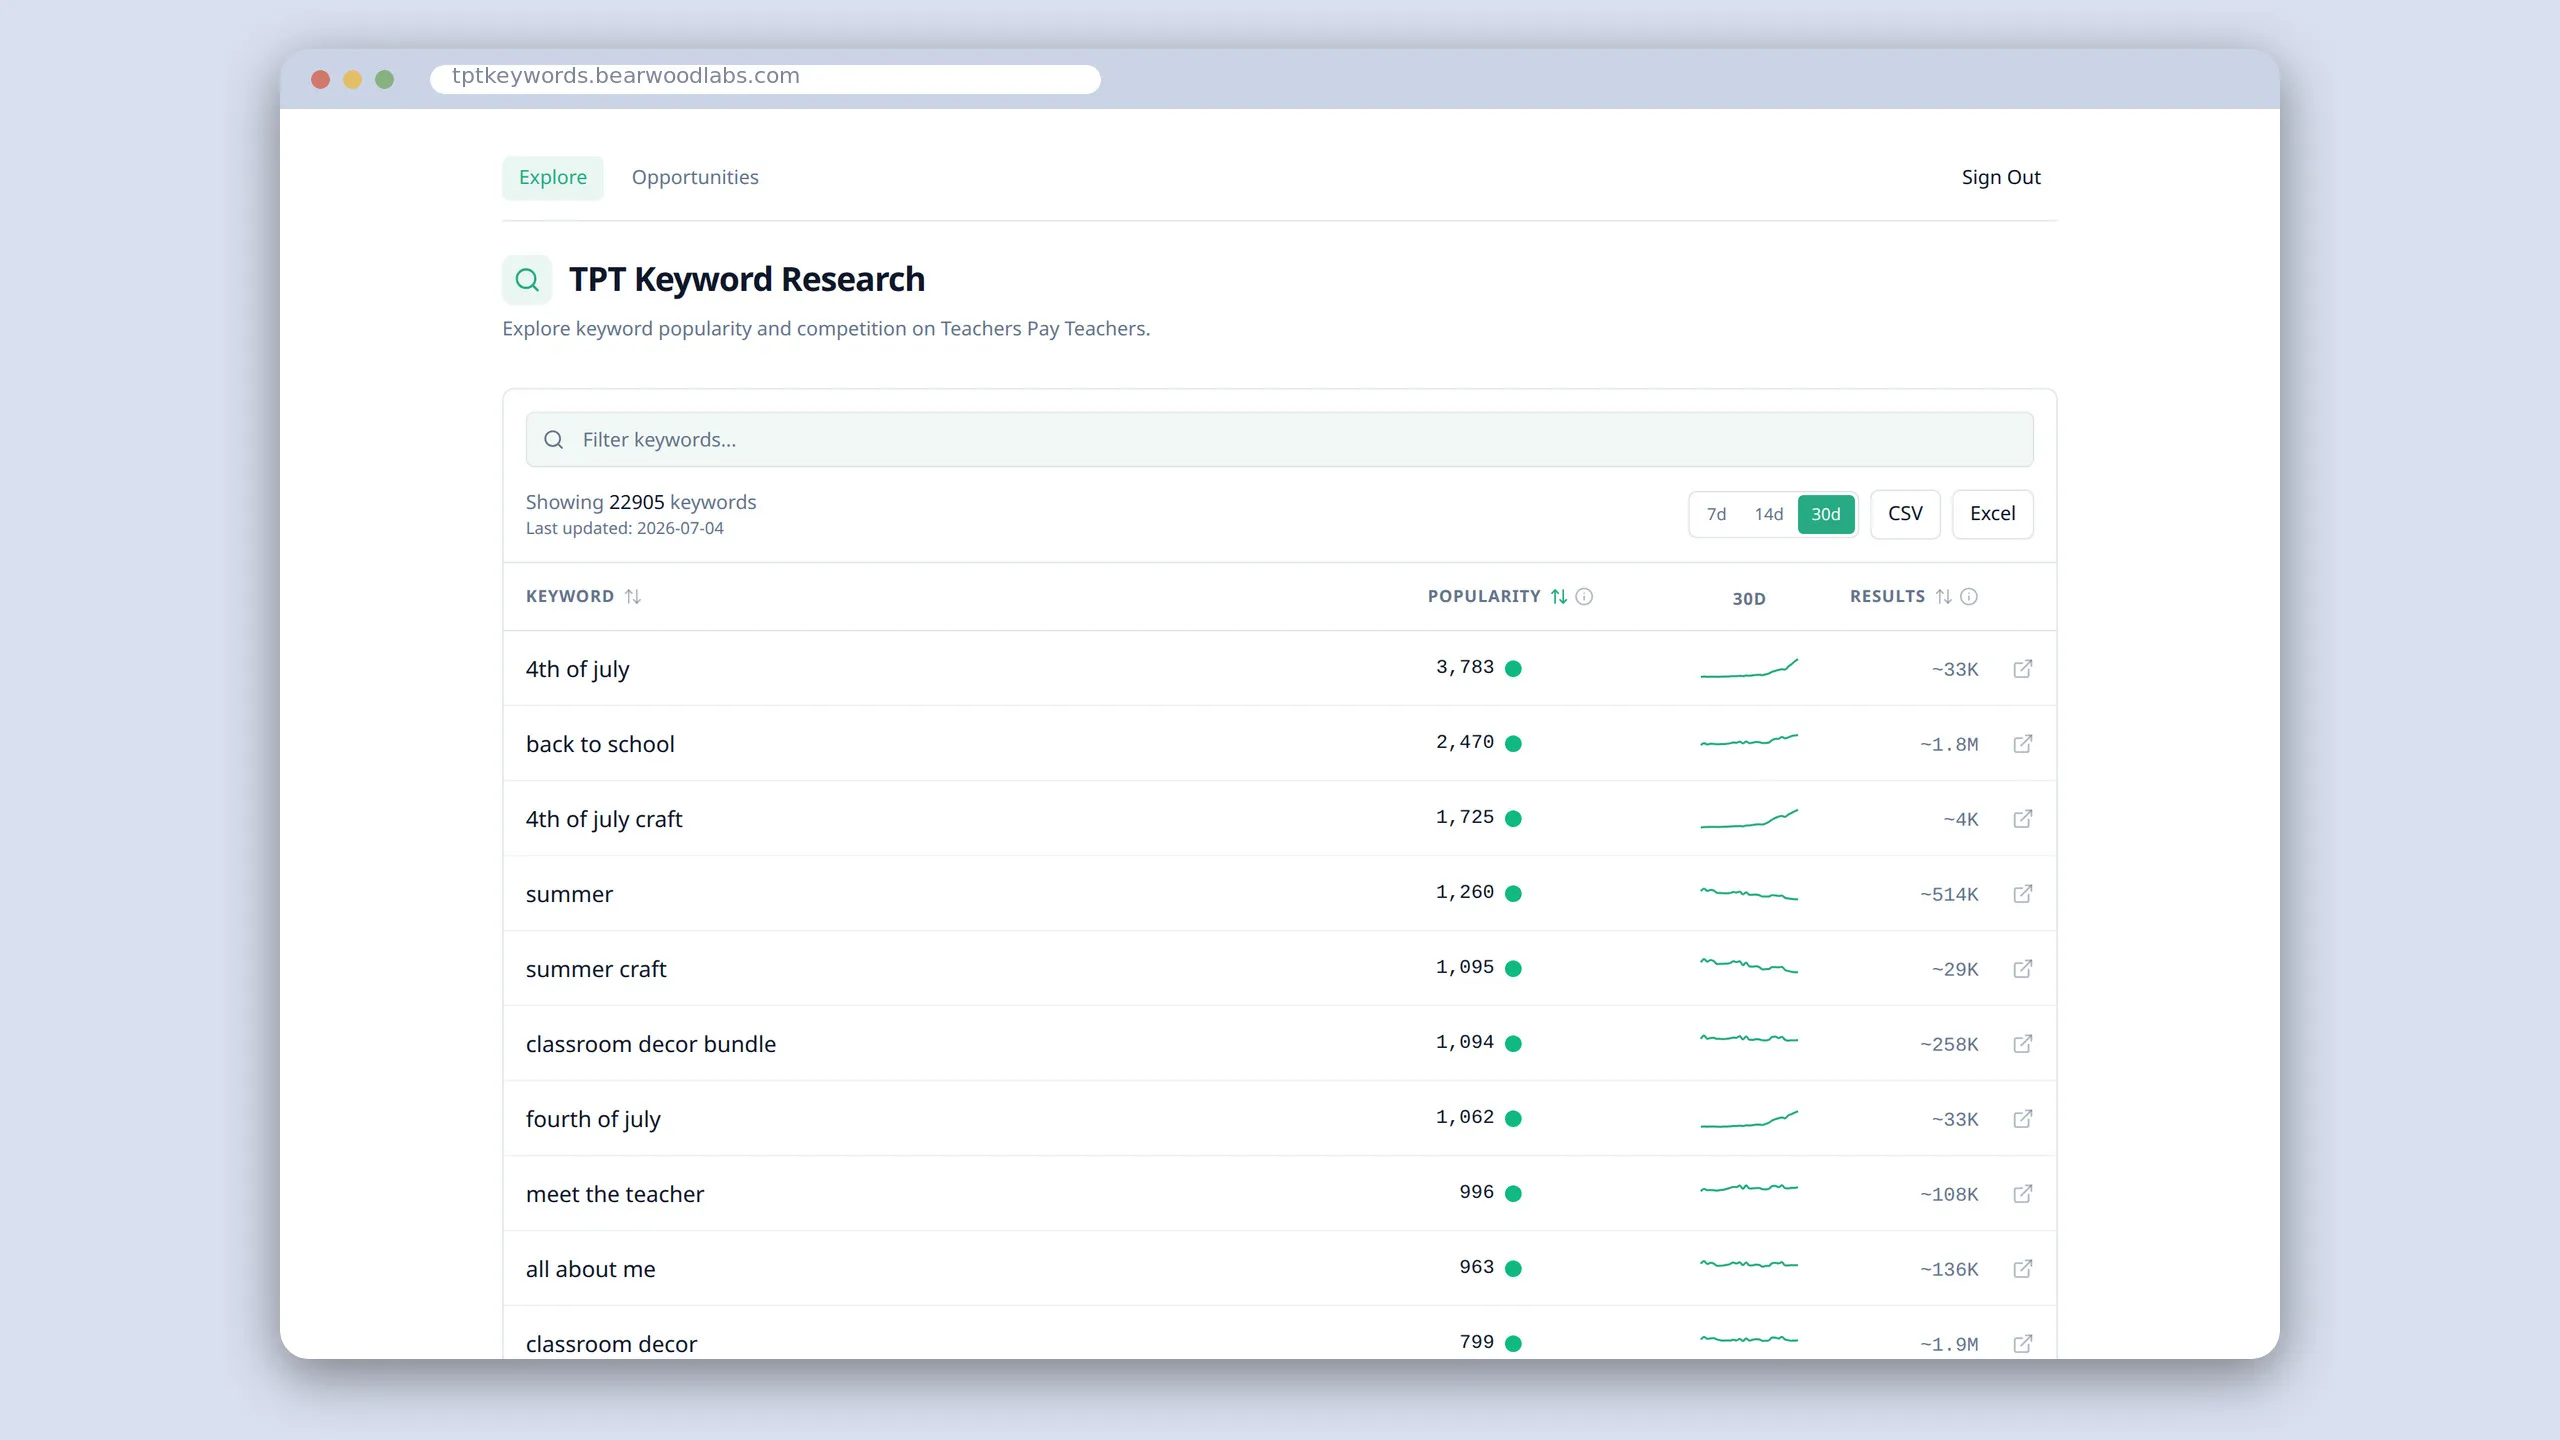Open external link for meet the teacher

click(2022, 1194)
